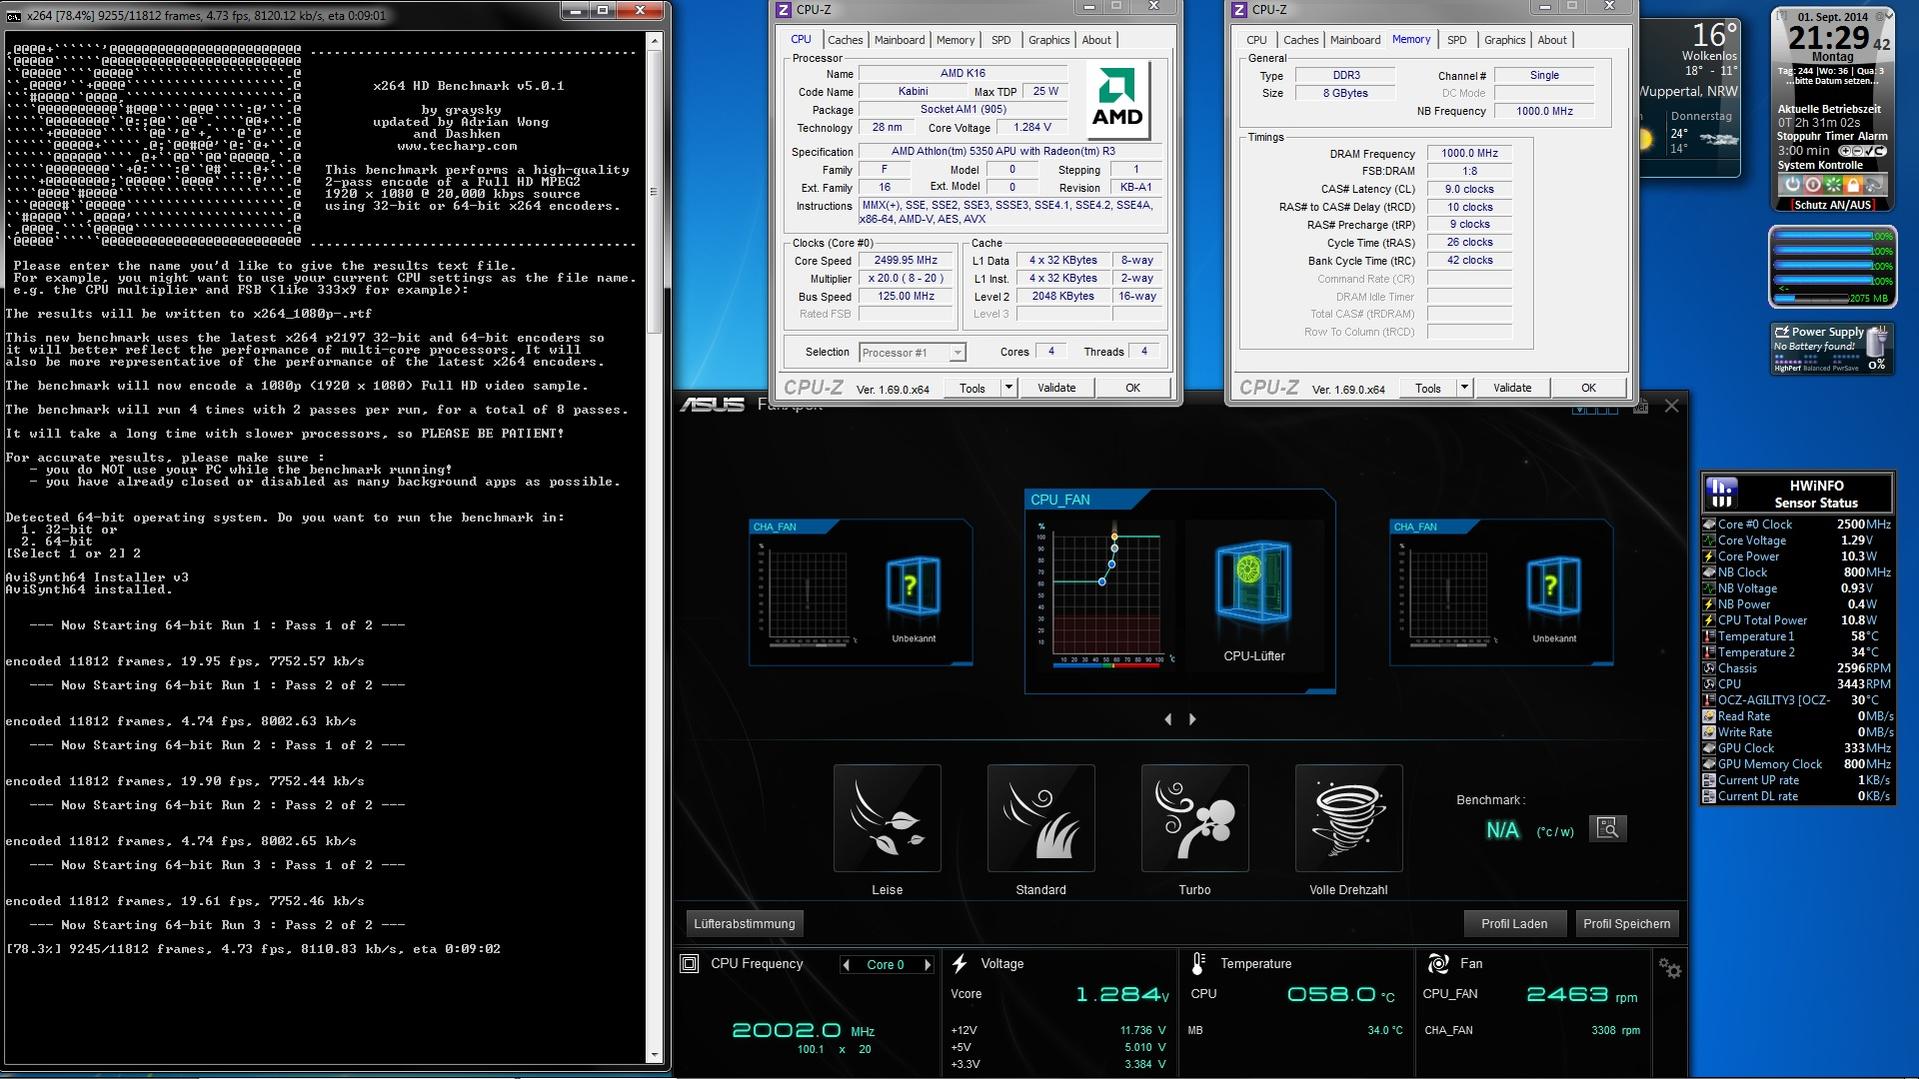Click the HWiNFO Sensor Status logo icon

click(1722, 492)
